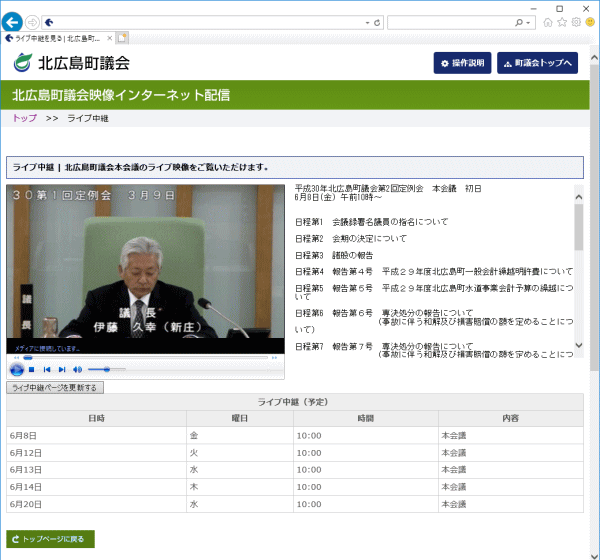Open a new browser tab
This screenshot has height=560, width=600.
coord(122,38)
